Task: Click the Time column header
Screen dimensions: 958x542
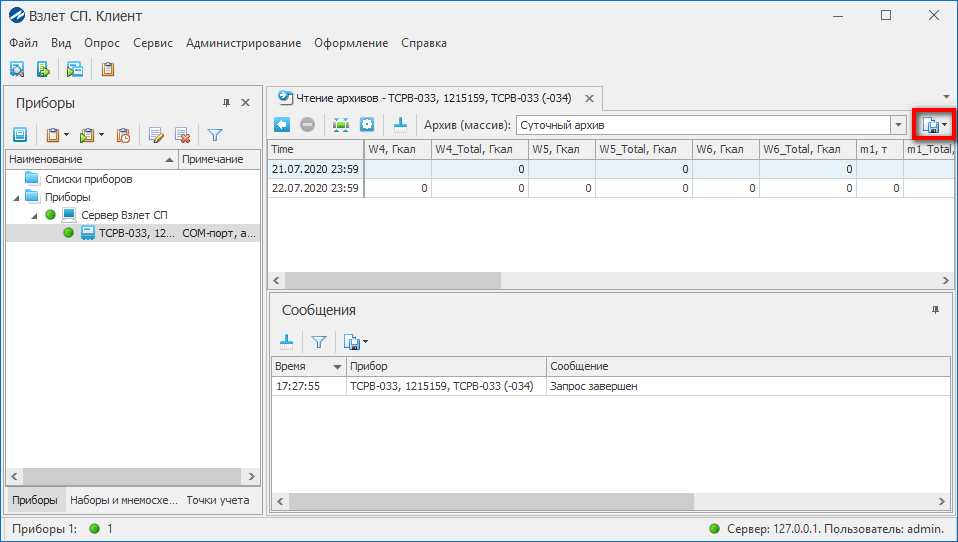Action: coord(316,149)
